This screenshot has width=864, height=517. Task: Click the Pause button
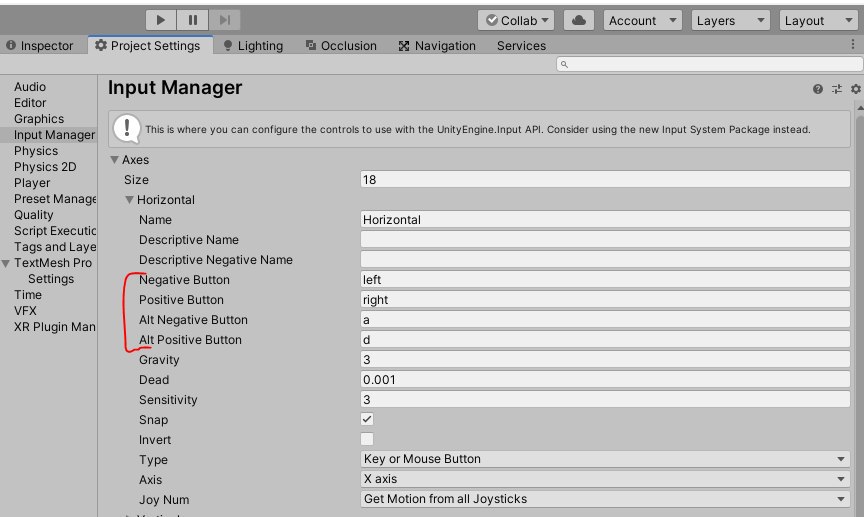(x=193, y=20)
